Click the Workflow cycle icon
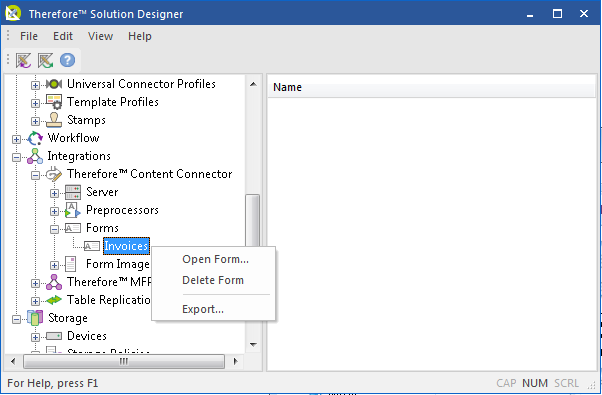Image resolution: width=602 pixels, height=395 pixels. pyautogui.click(x=35, y=138)
